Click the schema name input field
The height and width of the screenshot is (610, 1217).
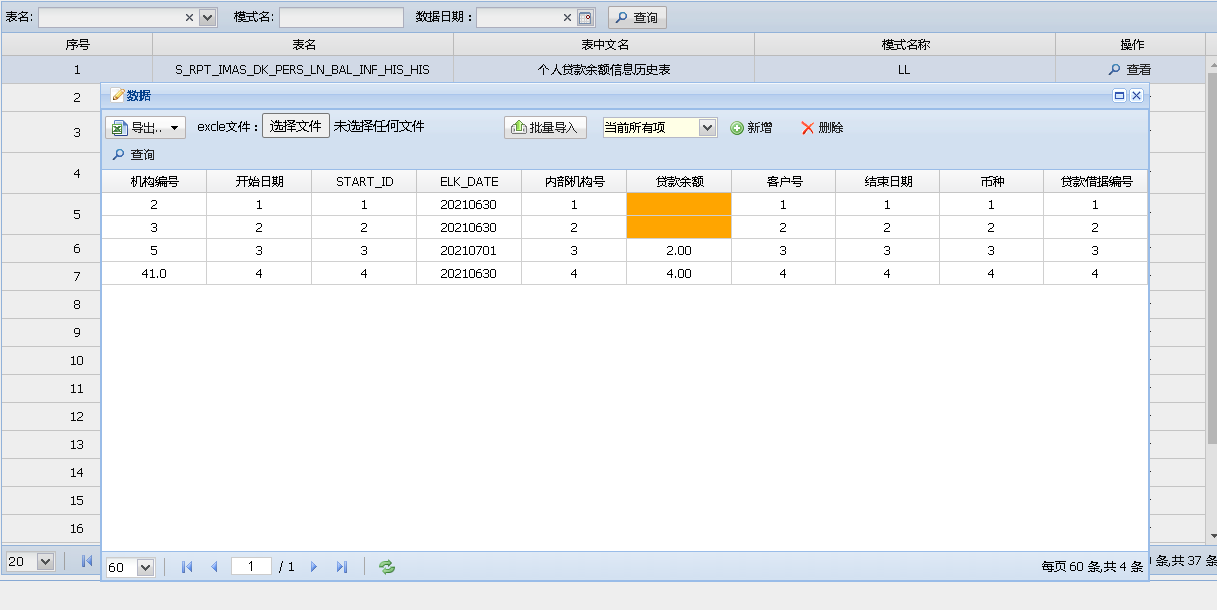click(x=341, y=18)
